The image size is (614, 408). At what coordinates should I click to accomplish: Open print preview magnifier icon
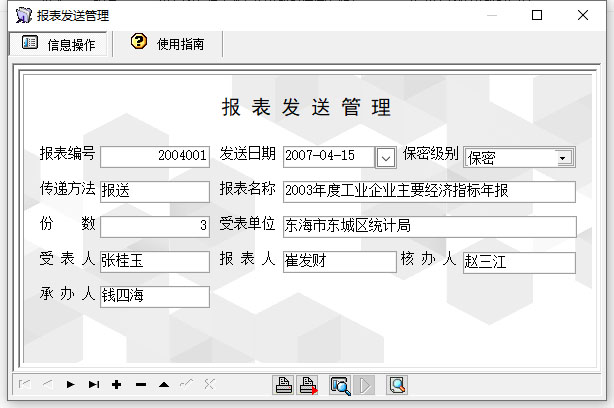[340, 385]
